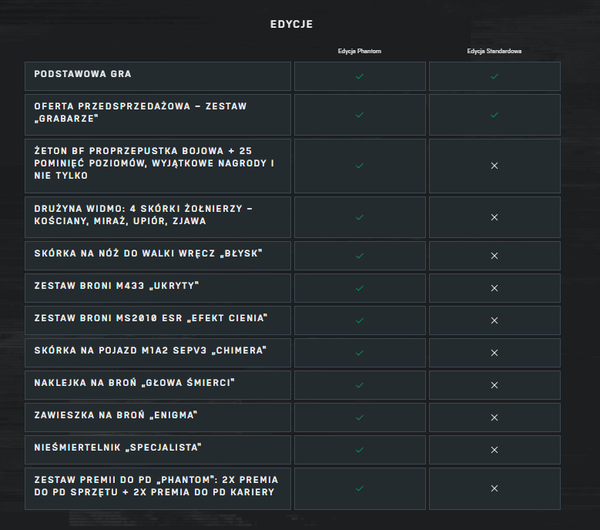
Task: Click Phantom checkmark for Żeton BF Pro row
Action: [x=359, y=166]
